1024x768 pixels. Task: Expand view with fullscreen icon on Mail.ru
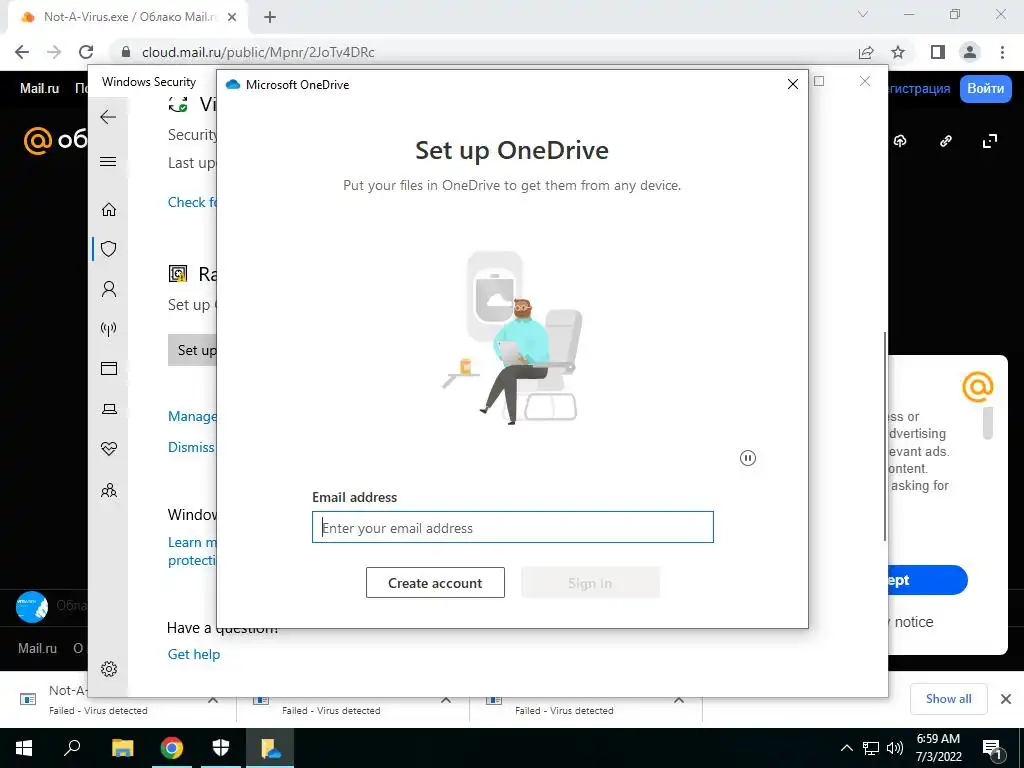click(x=990, y=141)
